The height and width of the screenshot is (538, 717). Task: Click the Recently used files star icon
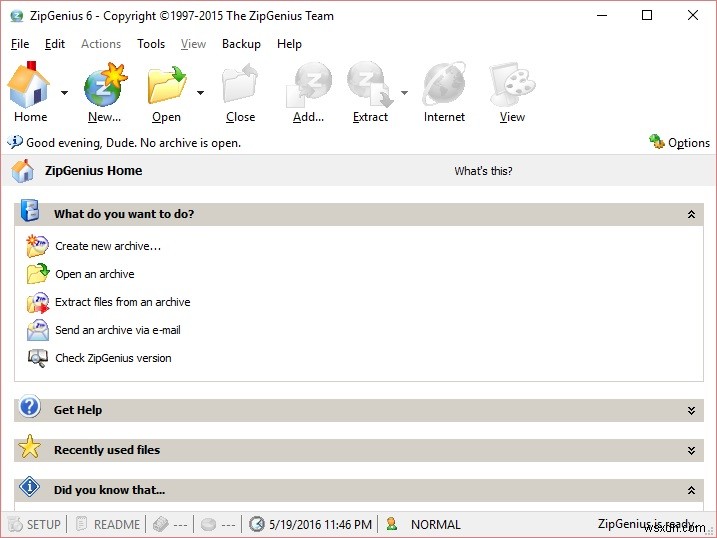pos(30,447)
